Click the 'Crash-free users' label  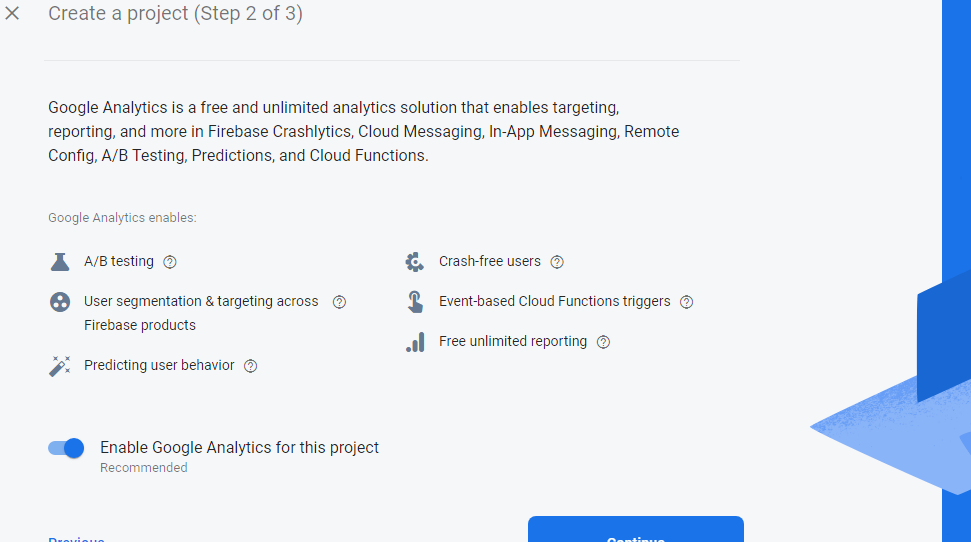point(490,261)
